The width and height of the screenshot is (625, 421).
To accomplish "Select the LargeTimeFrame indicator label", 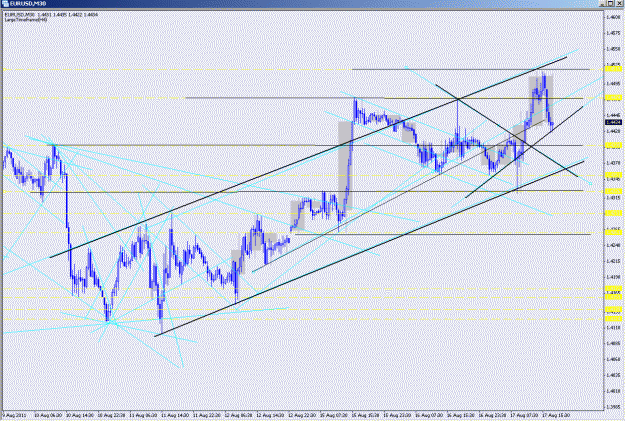I will (26, 19).
